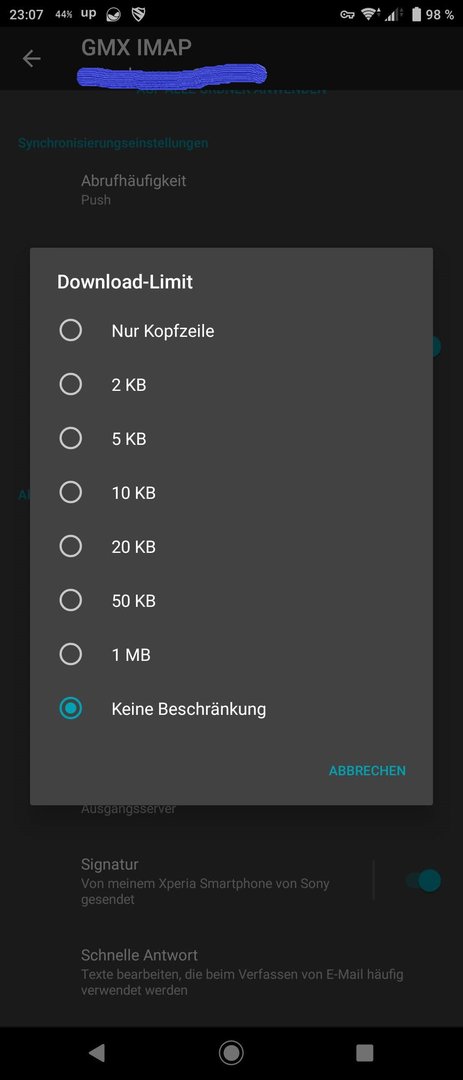Screen dimensions: 463x1080
Task: Tap the Android back navigation triangle
Action: [x=97, y=1052]
